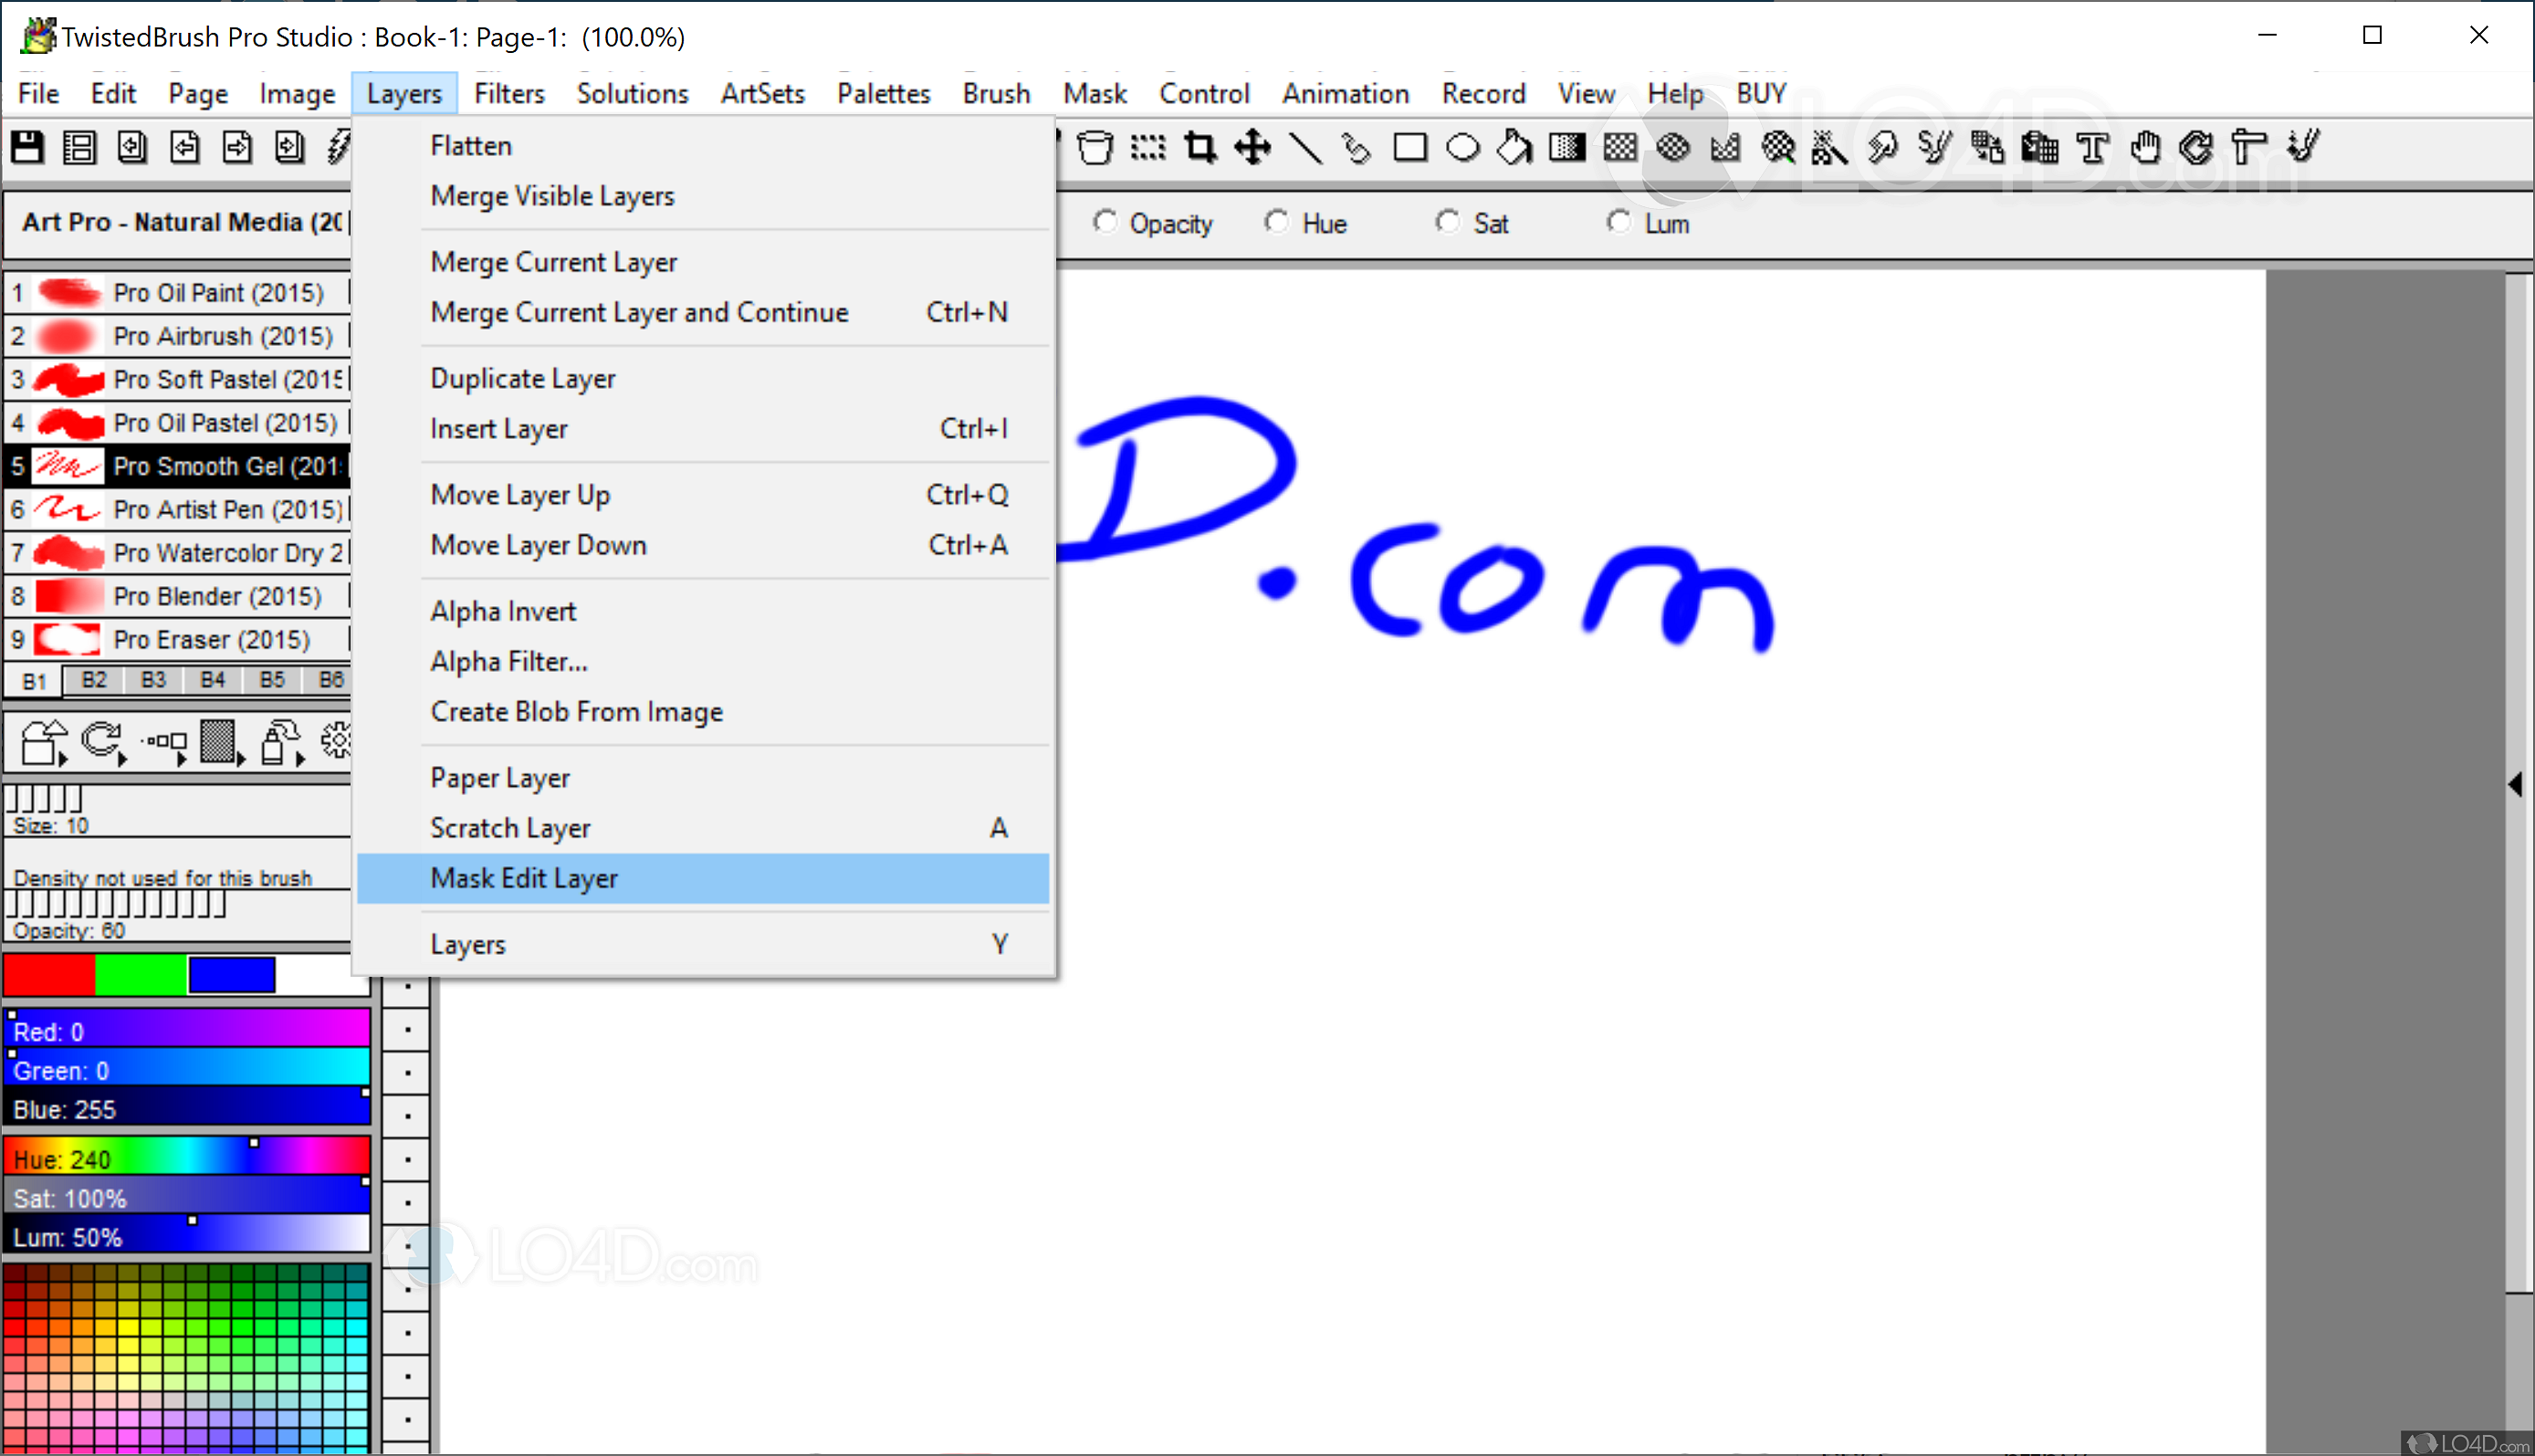This screenshot has height=1456, width=2535.
Task: Click the Save disk icon in toolbar
Action: 27,148
